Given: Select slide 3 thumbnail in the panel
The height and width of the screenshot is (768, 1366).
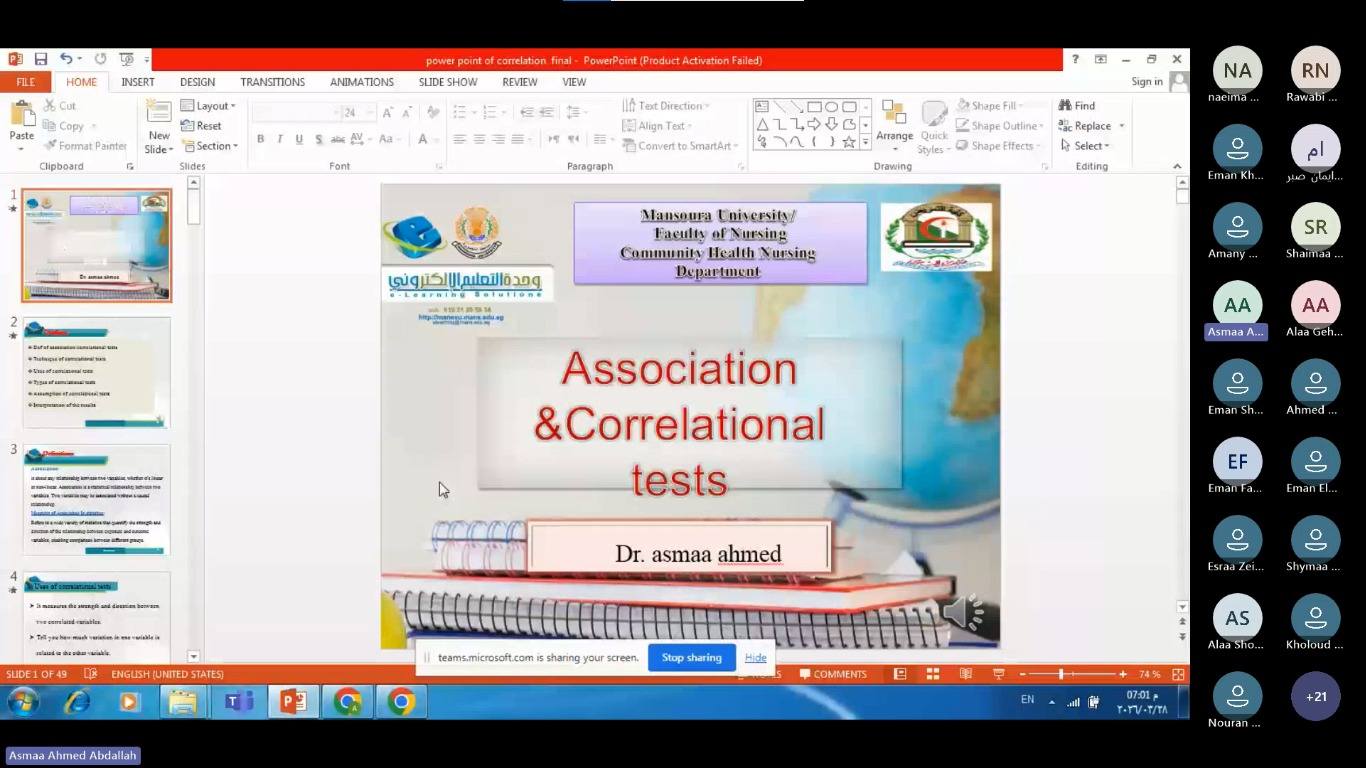Looking at the screenshot, I should (x=97, y=499).
